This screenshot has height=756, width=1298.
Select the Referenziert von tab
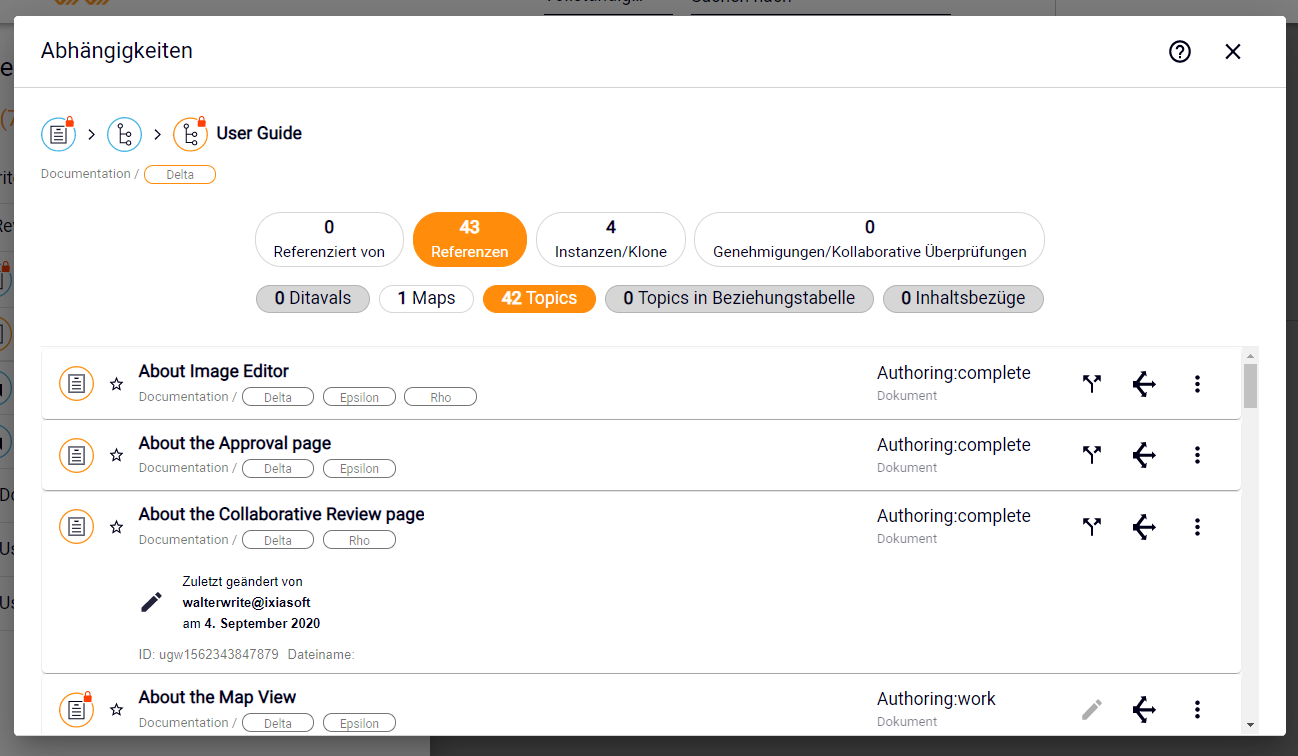click(329, 240)
